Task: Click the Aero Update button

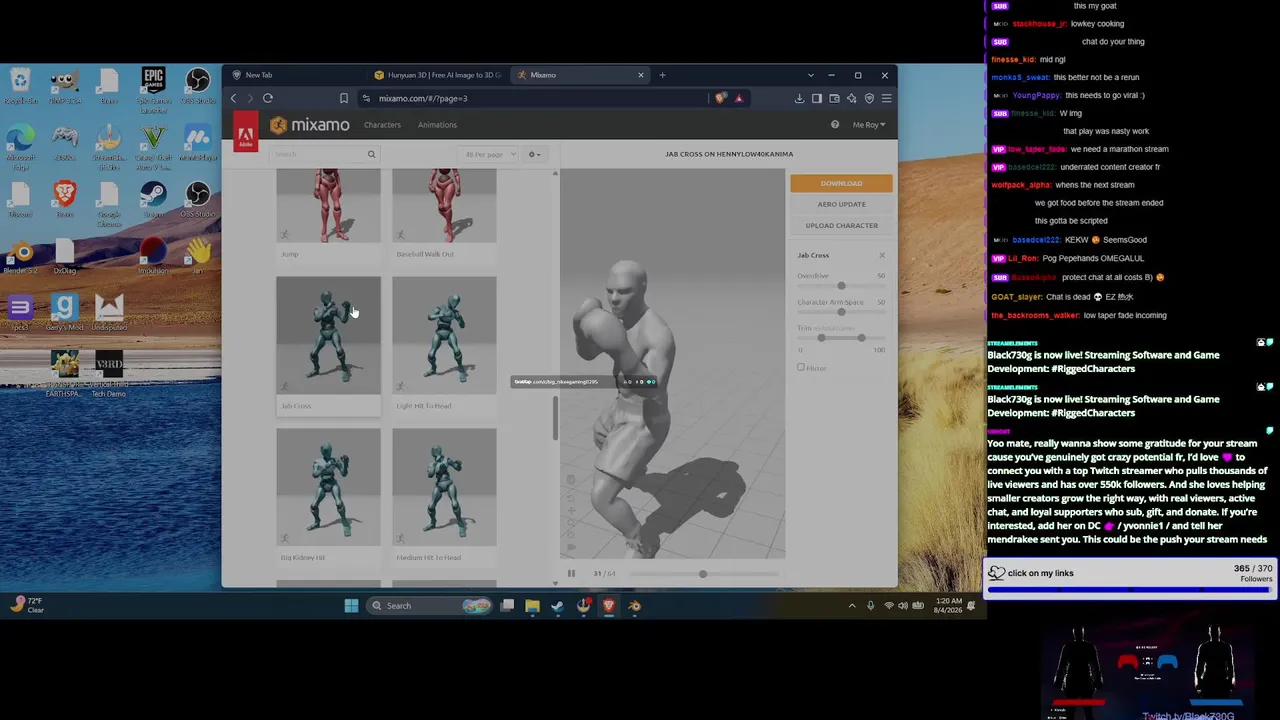Action: tap(841, 204)
